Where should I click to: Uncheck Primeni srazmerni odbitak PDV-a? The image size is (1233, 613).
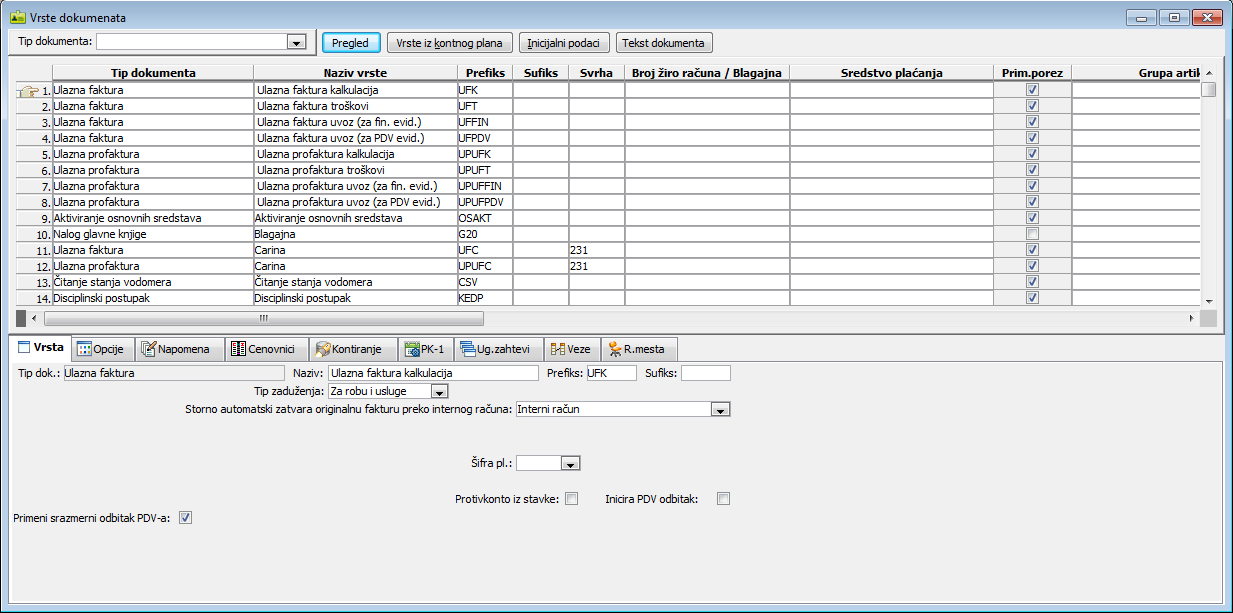(x=185, y=518)
